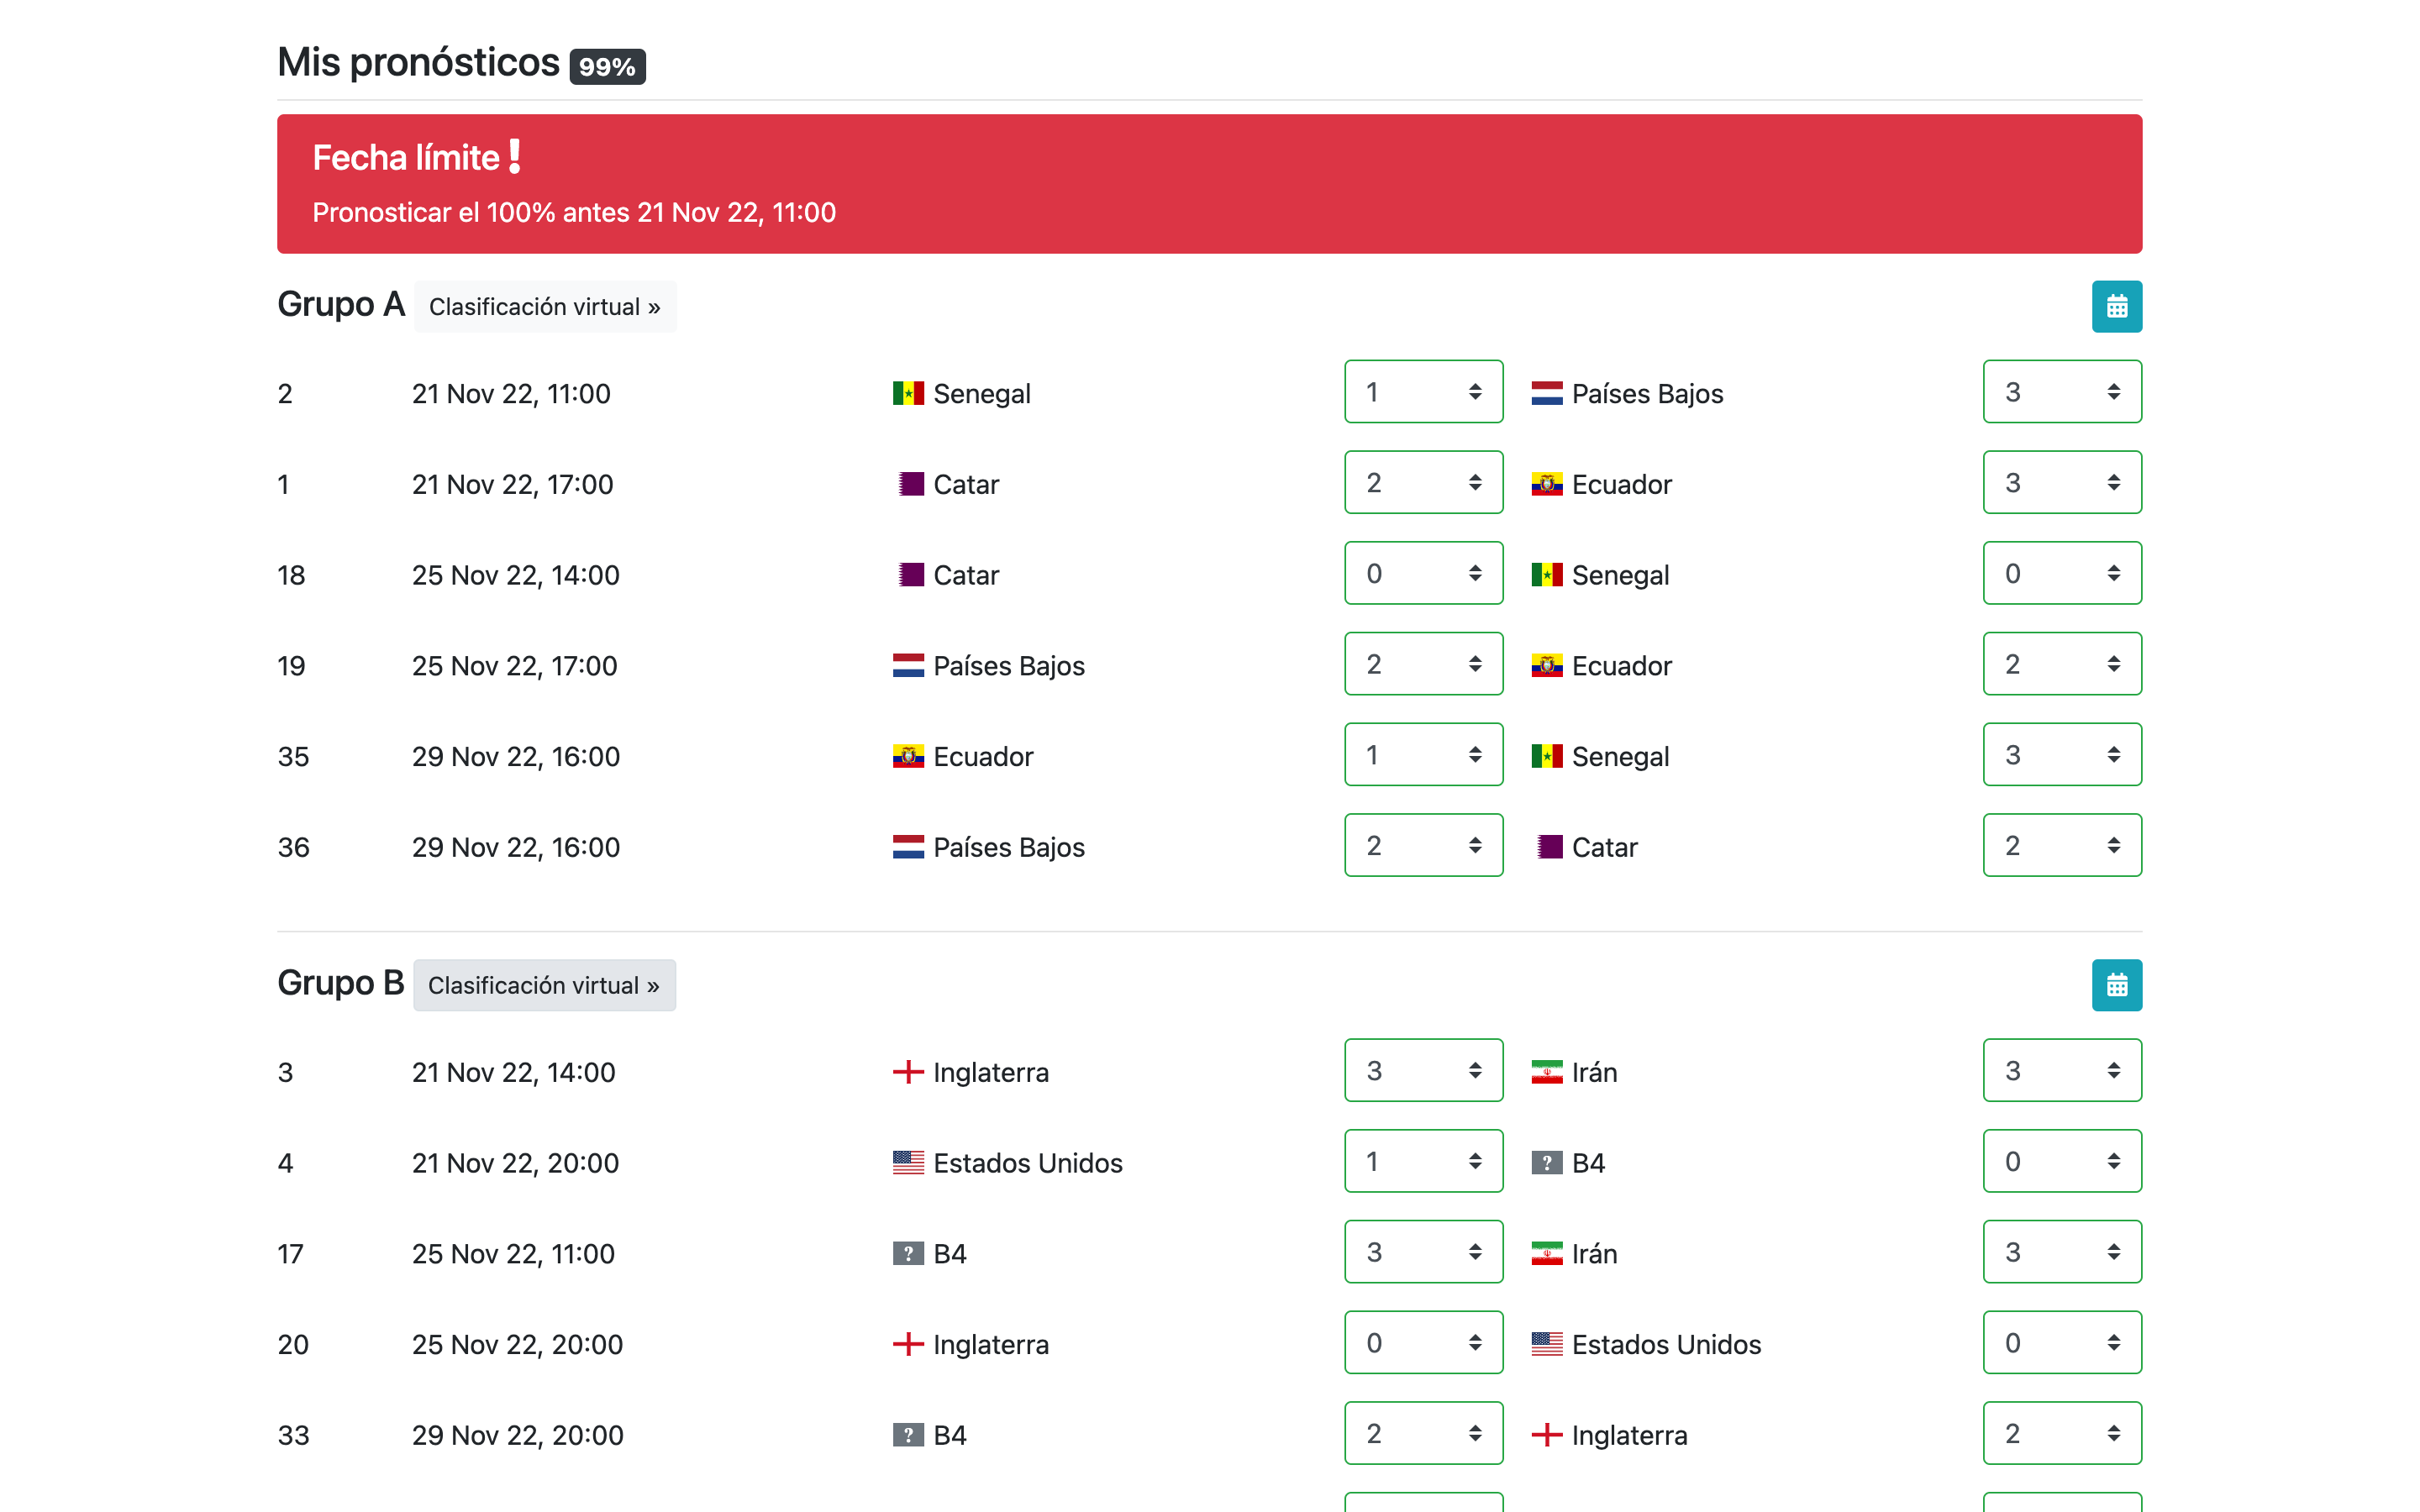Click the Inglaterra flag in match 3

click(908, 1072)
